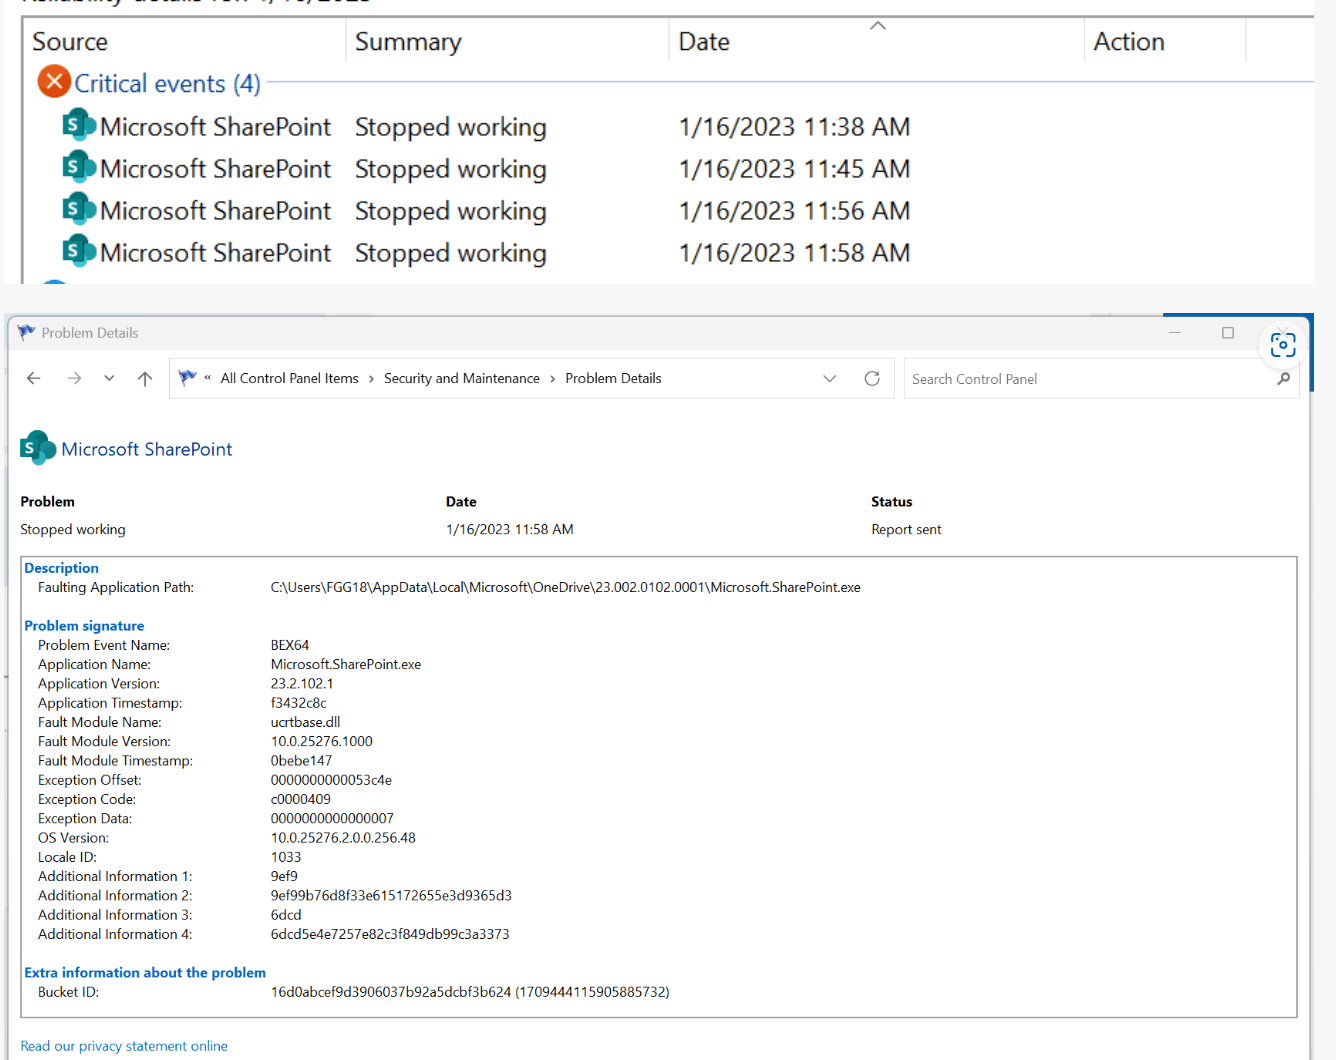
Task: Refresh the Problem Details page
Action: coord(872,378)
